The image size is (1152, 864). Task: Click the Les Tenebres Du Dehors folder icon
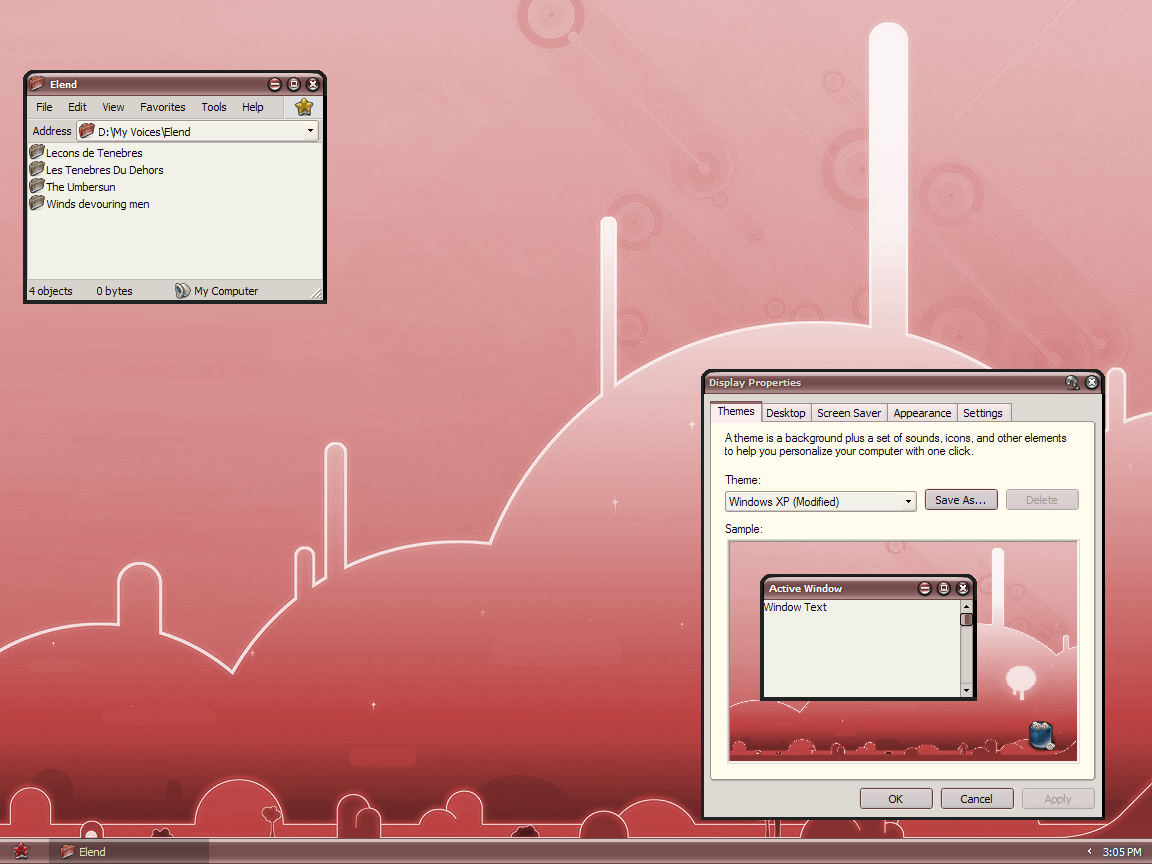pyautogui.click(x=37, y=169)
